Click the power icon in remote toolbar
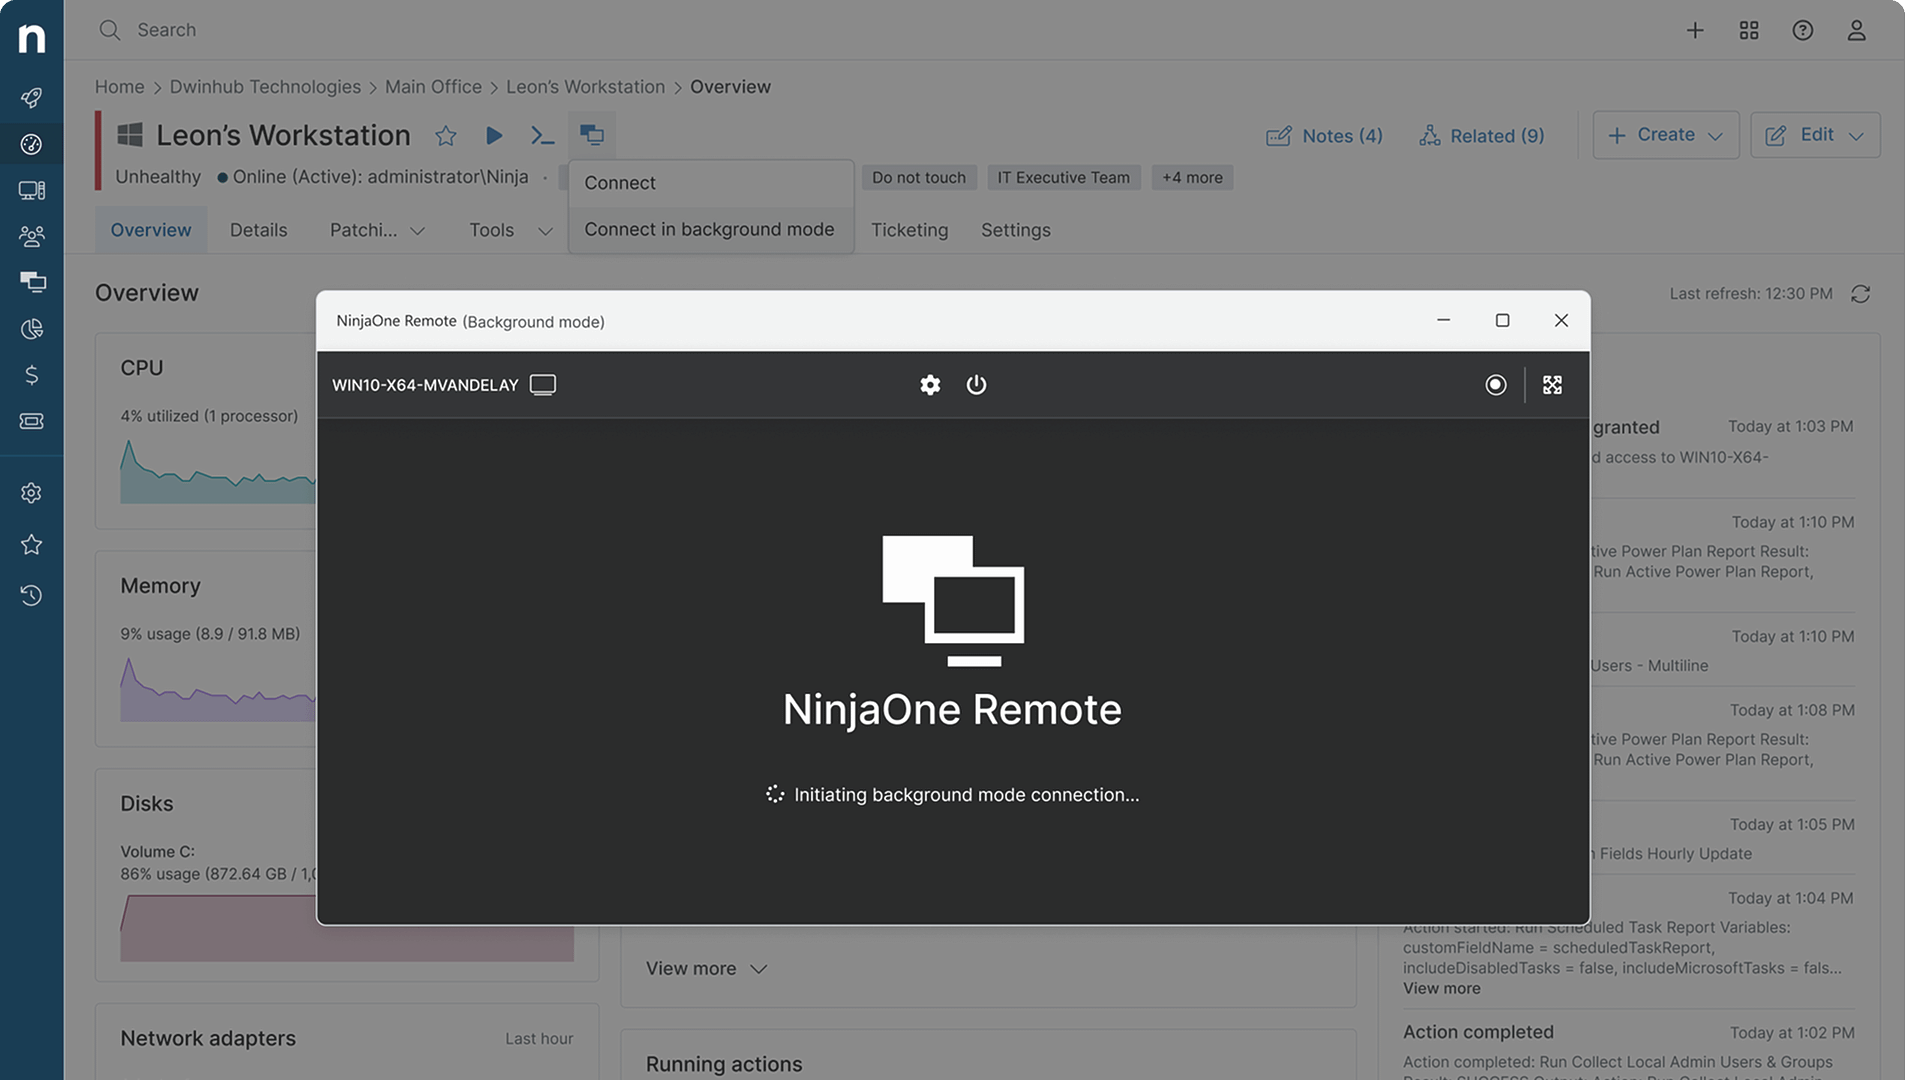The height and width of the screenshot is (1080, 1906). (x=976, y=385)
